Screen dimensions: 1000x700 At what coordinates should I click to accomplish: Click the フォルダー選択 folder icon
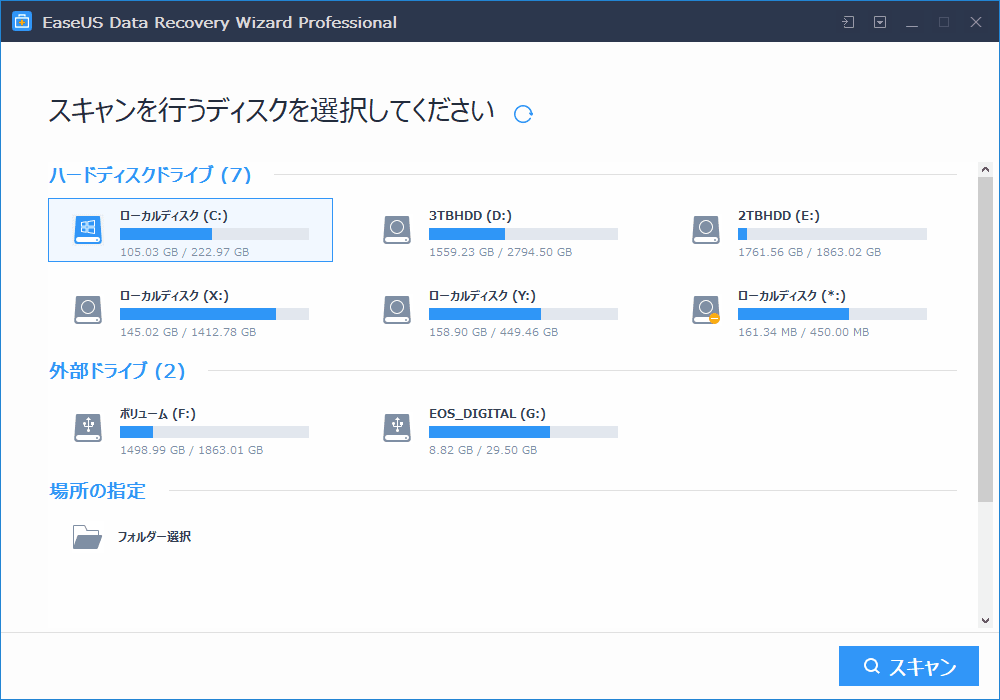pos(87,537)
